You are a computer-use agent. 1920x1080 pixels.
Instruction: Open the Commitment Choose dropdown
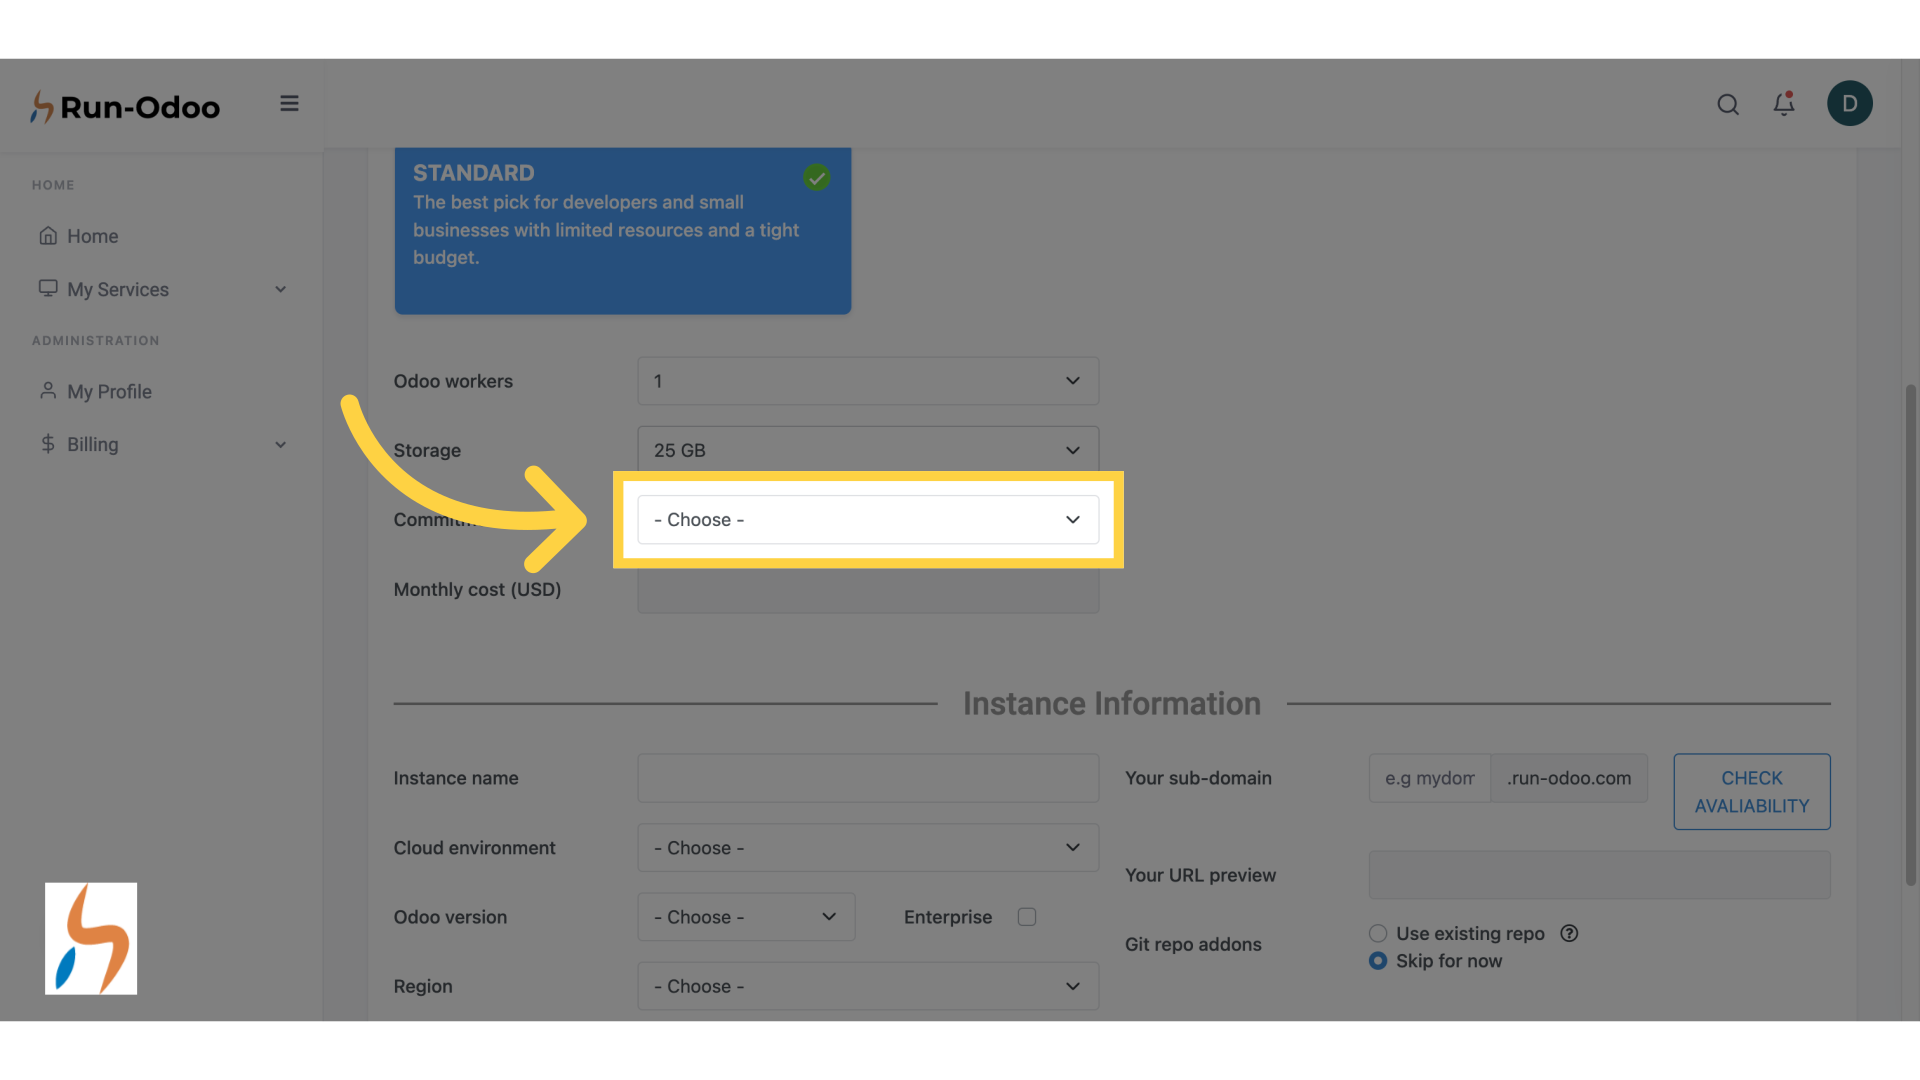pos(868,520)
